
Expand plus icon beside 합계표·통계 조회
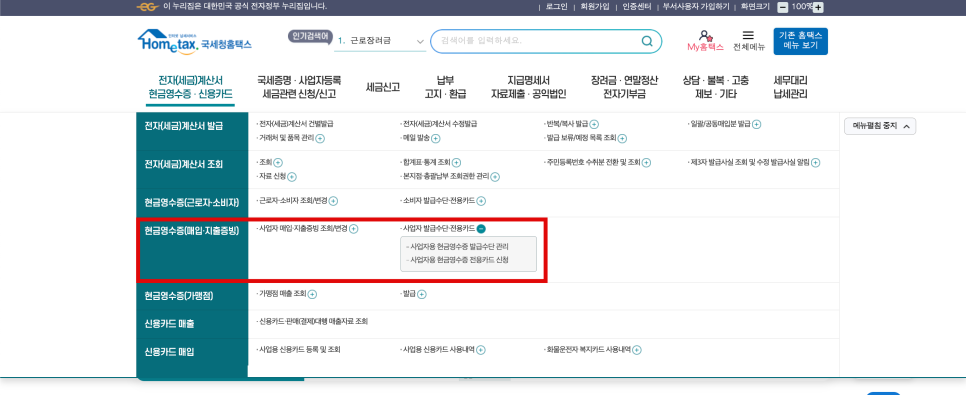[457, 163]
